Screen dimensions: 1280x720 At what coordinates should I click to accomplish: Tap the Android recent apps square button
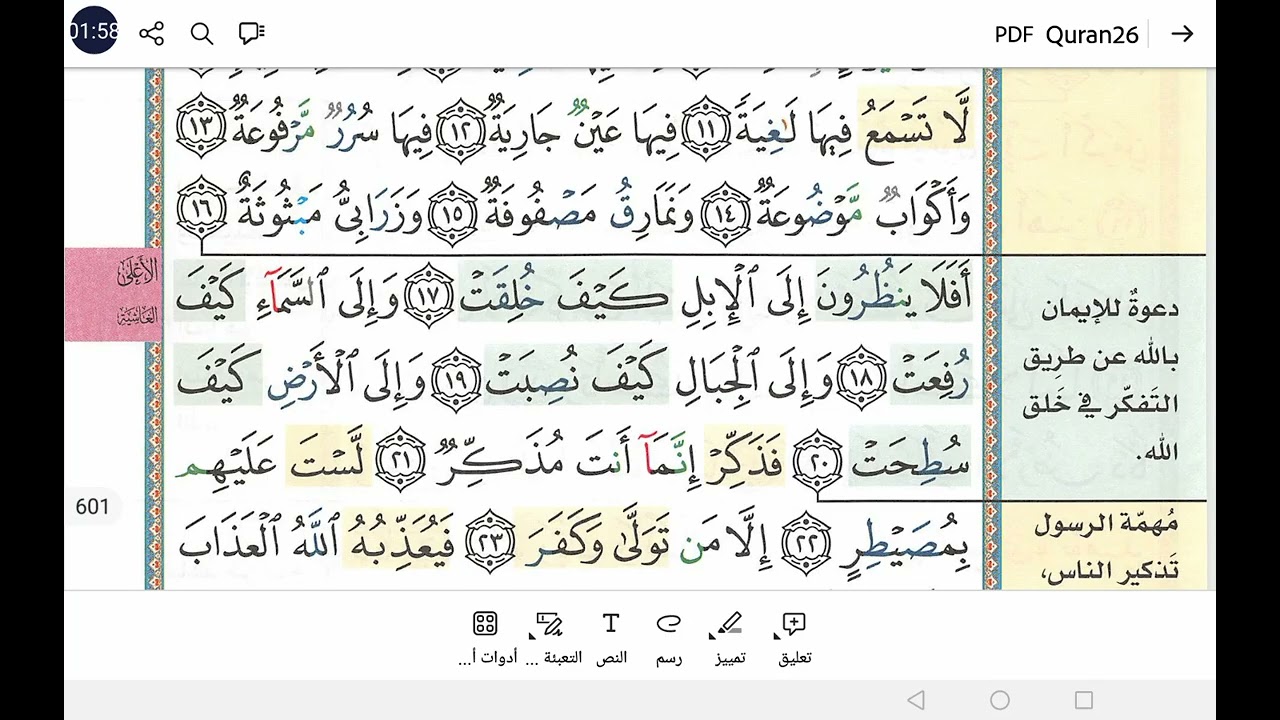pyautogui.click(x=1084, y=700)
